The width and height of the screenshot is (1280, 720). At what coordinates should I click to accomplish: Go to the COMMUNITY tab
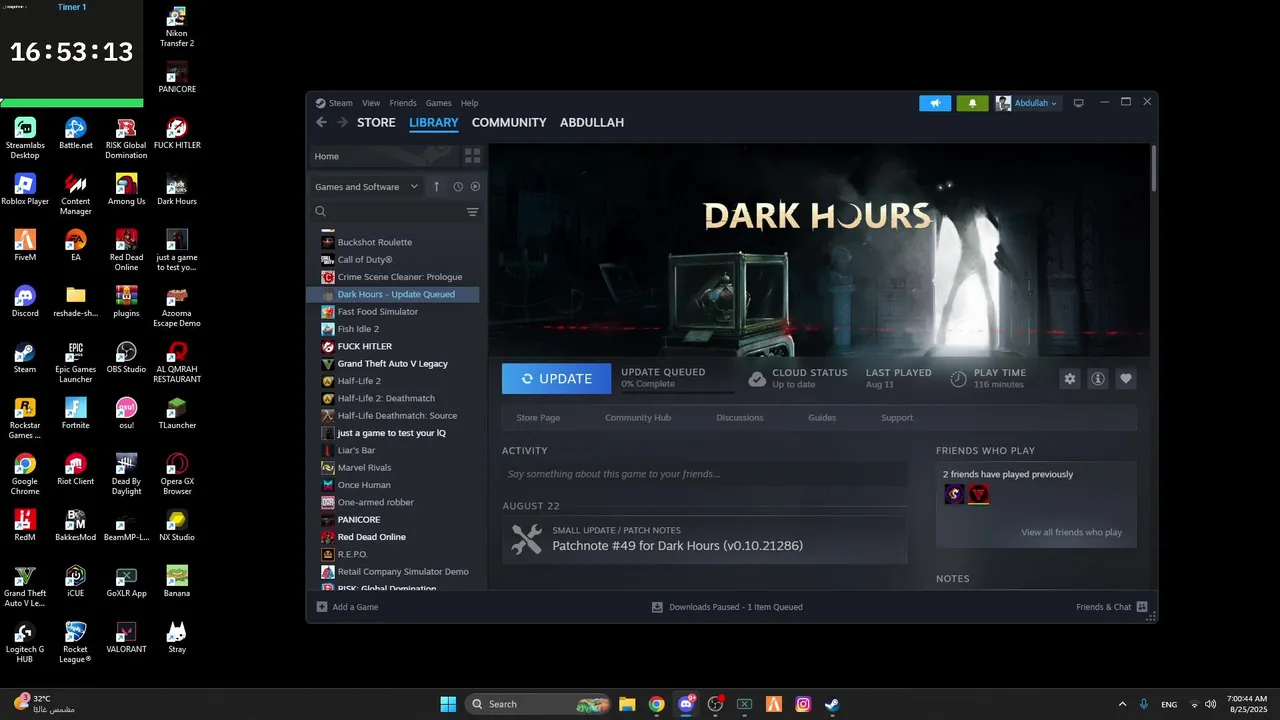[509, 122]
